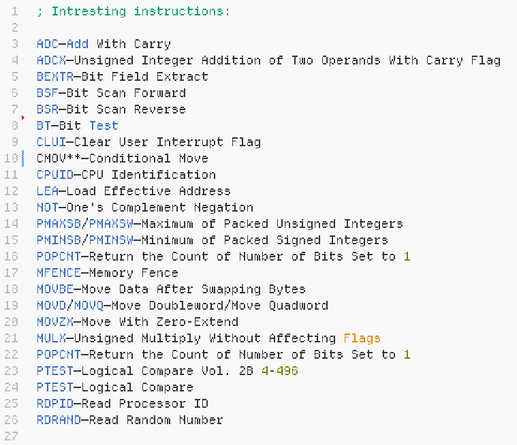Click the MOVQ keyword on line 19

pos(89,305)
